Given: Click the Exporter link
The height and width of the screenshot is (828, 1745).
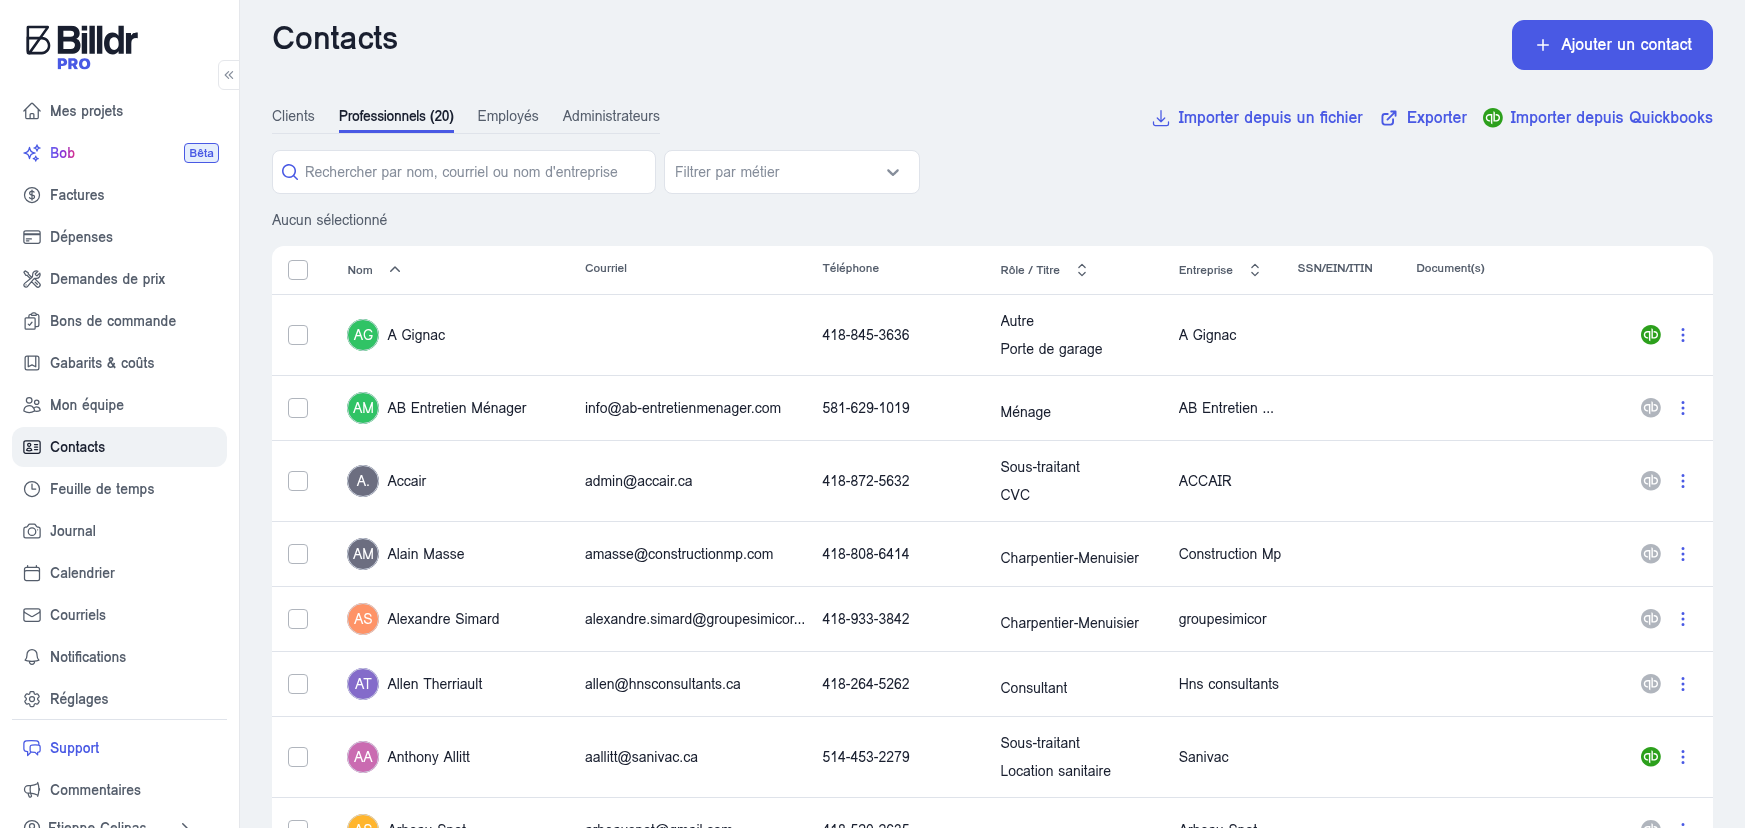Looking at the screenshot, I should coord(1424,118).
